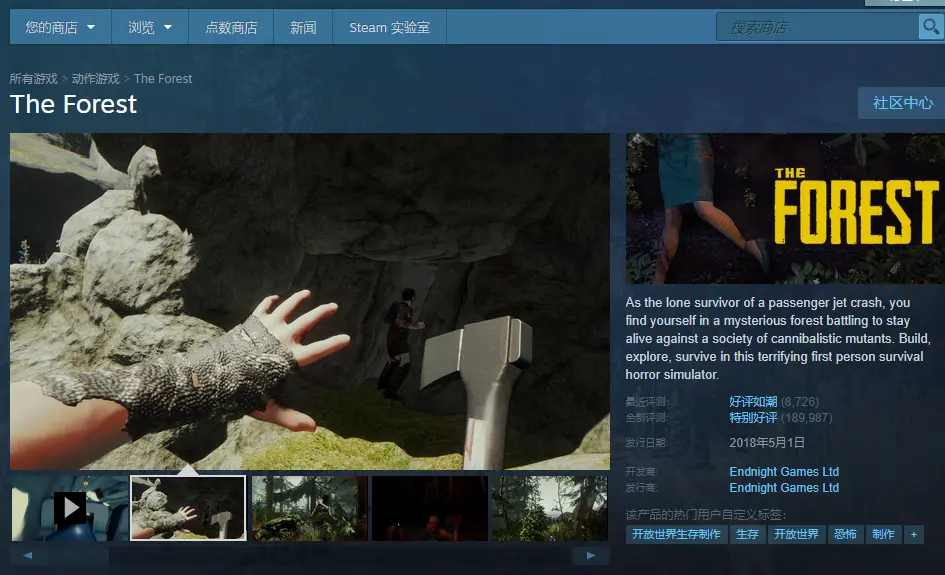This screenshot has height=575, width=945.
Task: Open the 特别好评 all reviews link
Action: [753, 418]
